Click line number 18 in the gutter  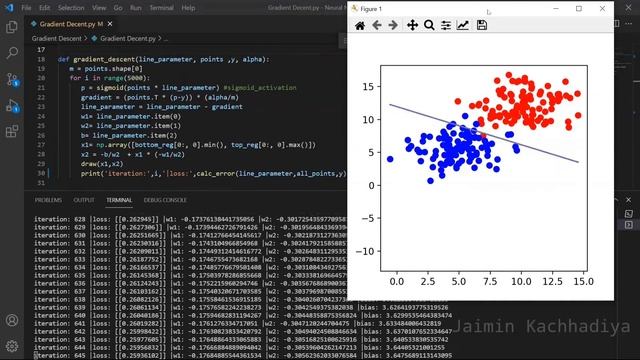(x=41, y=59)
